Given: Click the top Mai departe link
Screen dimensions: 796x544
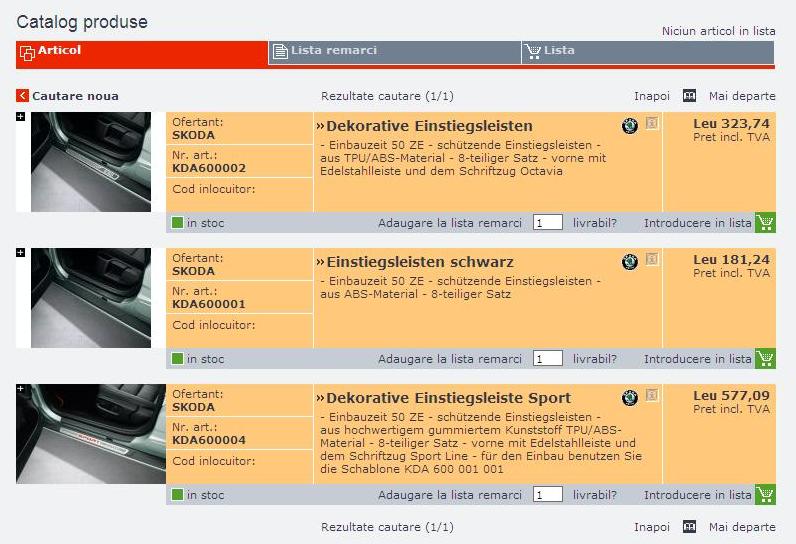Looking at the screenshot, I should tap(741, 96).
